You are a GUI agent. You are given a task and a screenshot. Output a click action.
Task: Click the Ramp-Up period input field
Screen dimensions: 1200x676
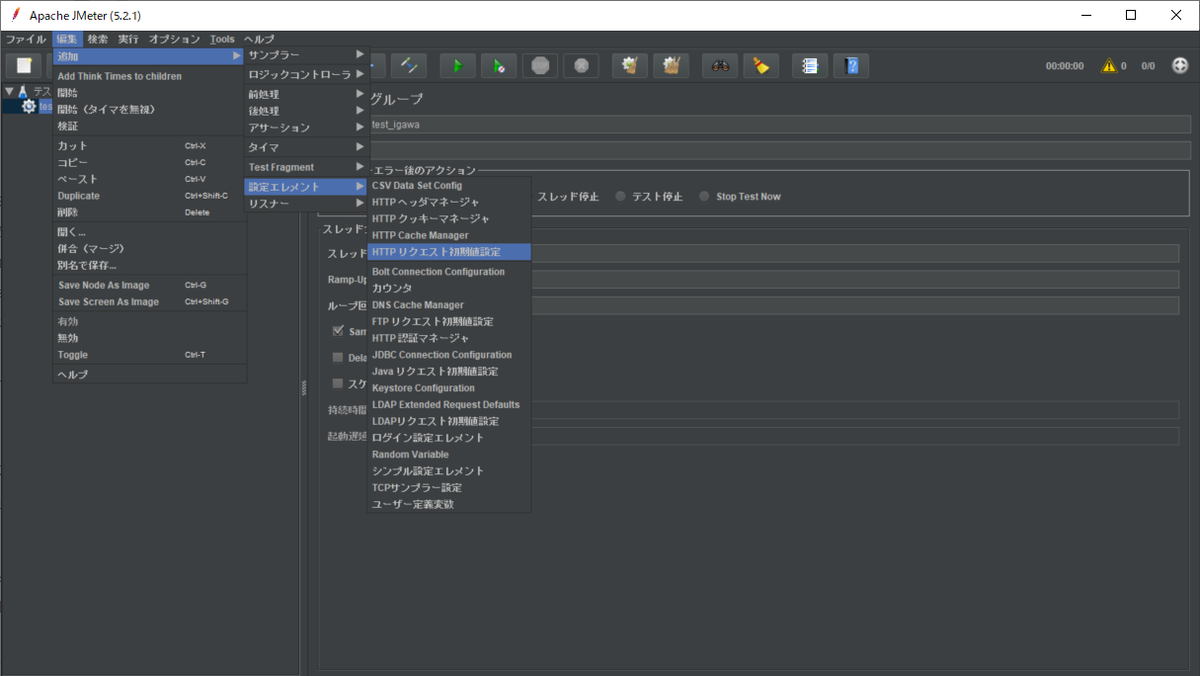click(x=853, y=279)
